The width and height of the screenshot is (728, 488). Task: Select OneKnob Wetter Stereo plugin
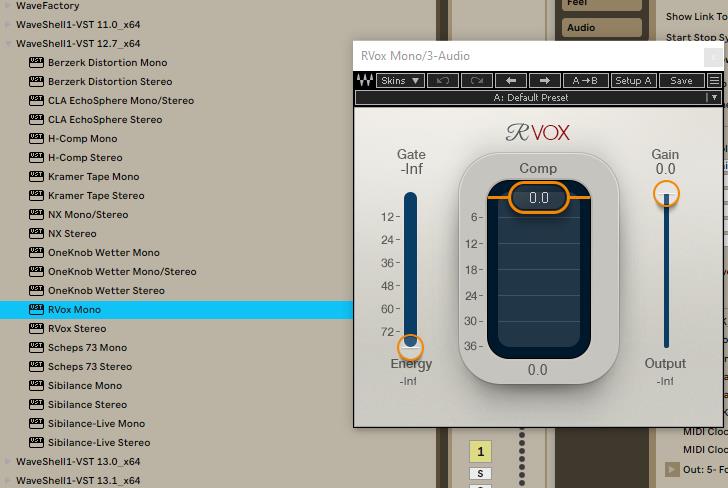(x=106, y=291)
